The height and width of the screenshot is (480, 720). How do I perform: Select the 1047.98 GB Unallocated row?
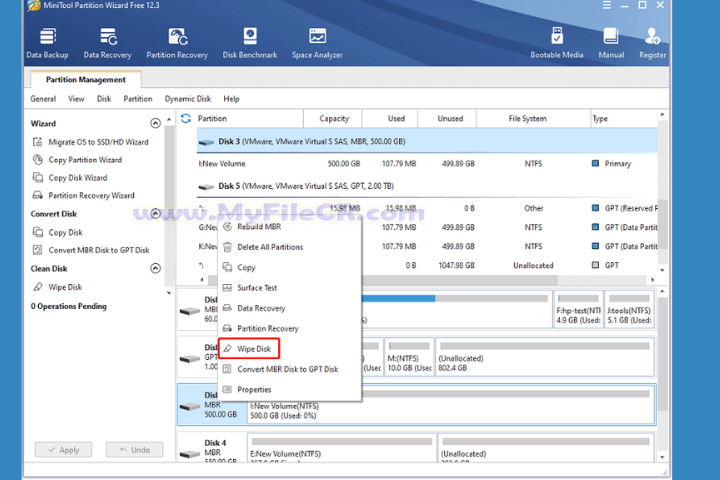click(x=427, y=265)
